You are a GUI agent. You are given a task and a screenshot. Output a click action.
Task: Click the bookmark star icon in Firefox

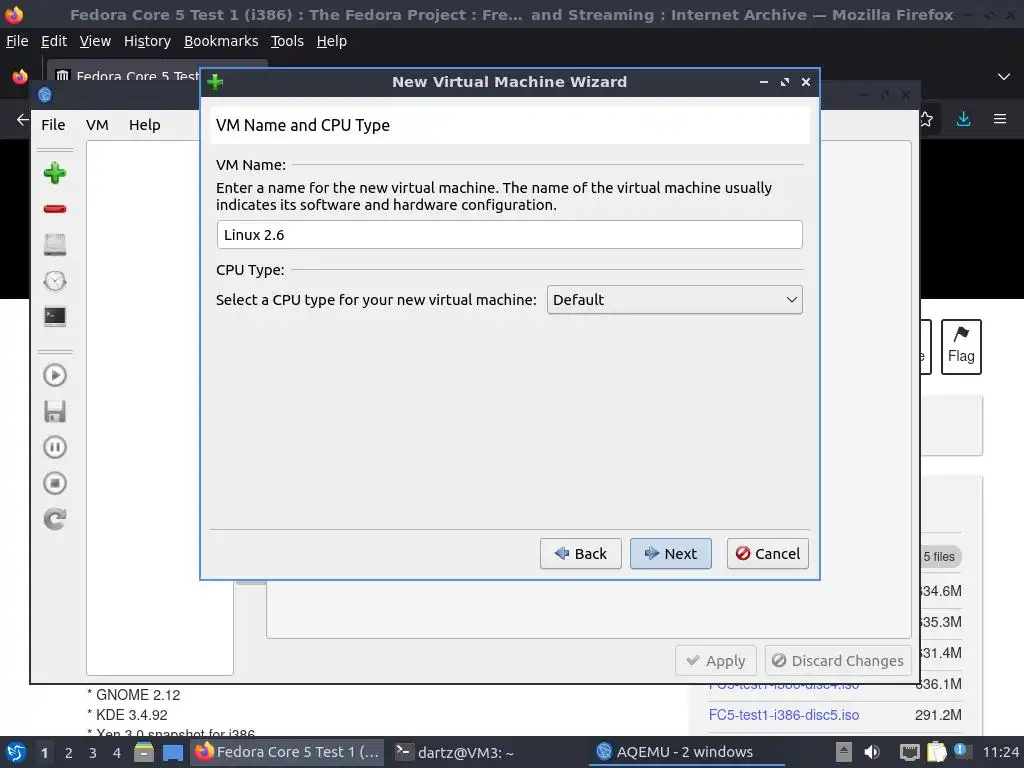pos(926,119)
